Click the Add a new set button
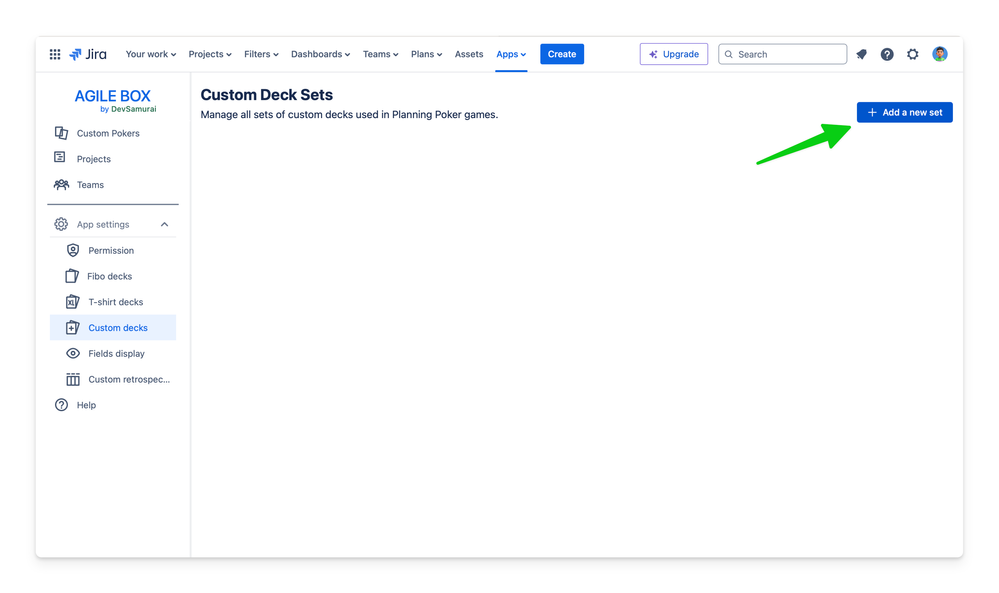The image size is (999, 593). point(905,112)
